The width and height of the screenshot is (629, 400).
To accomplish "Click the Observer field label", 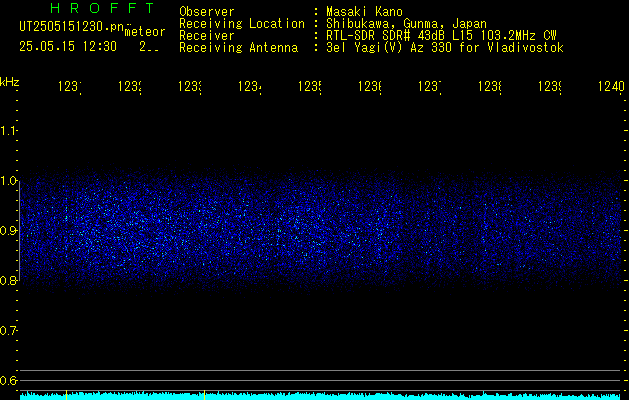I will click(x=207, y=11).
